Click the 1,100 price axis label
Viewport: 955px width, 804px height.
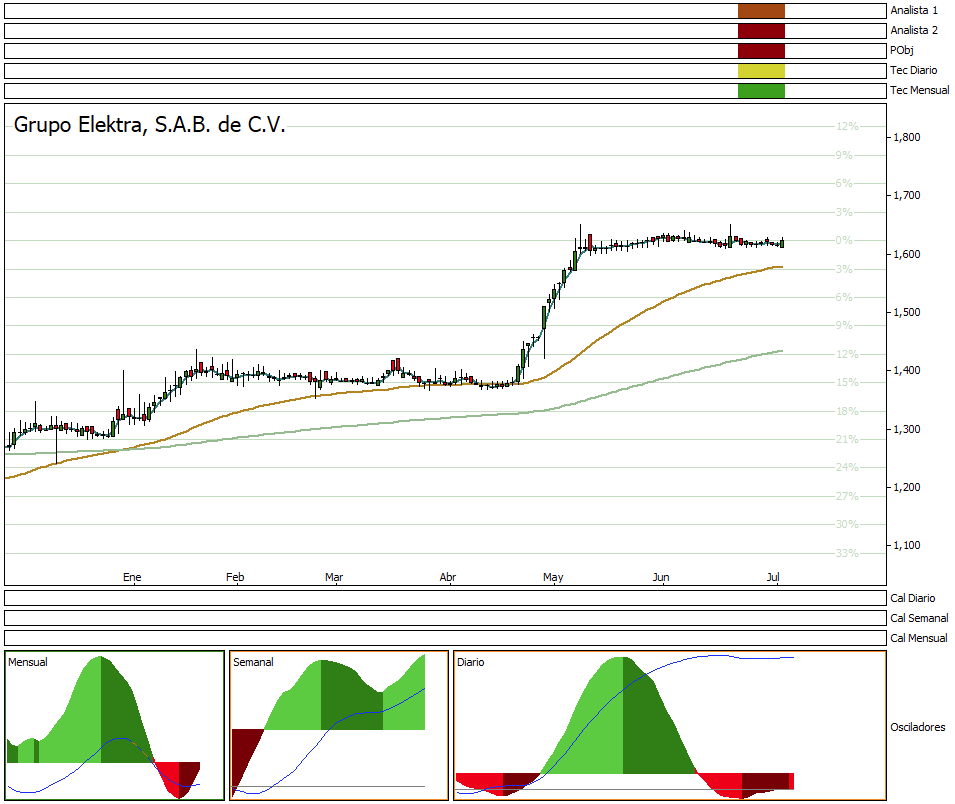(x=907, y=545)
